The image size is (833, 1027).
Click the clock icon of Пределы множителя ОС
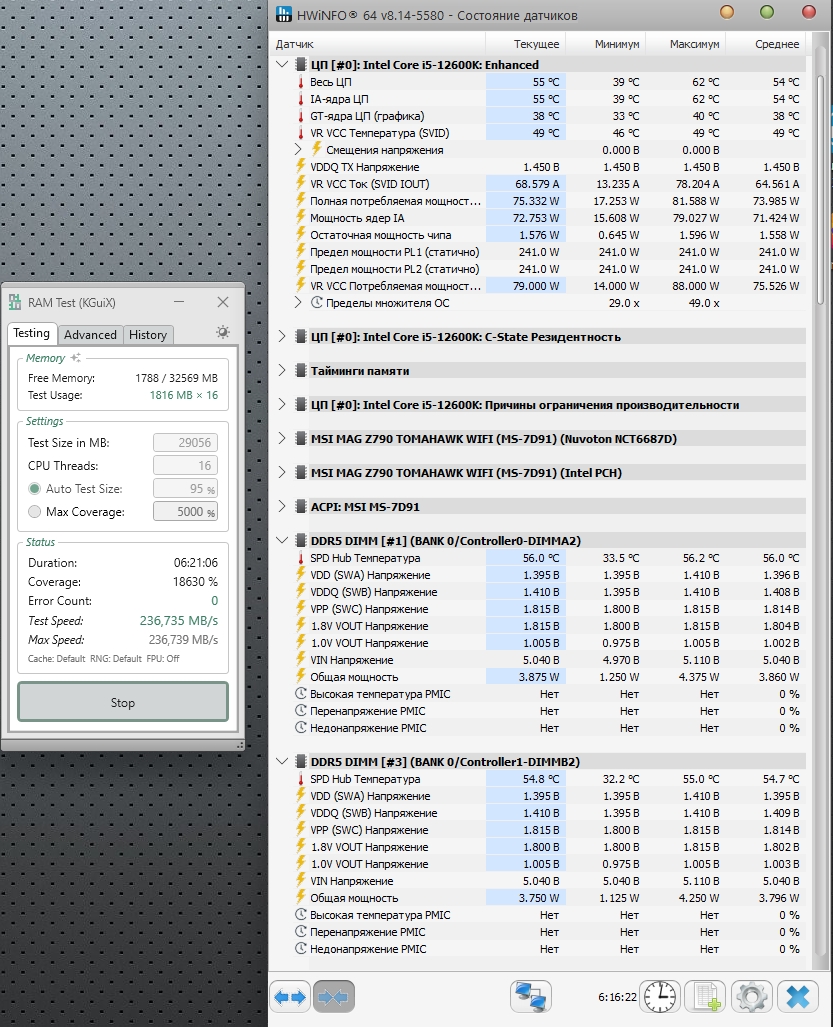pos(316,303)
